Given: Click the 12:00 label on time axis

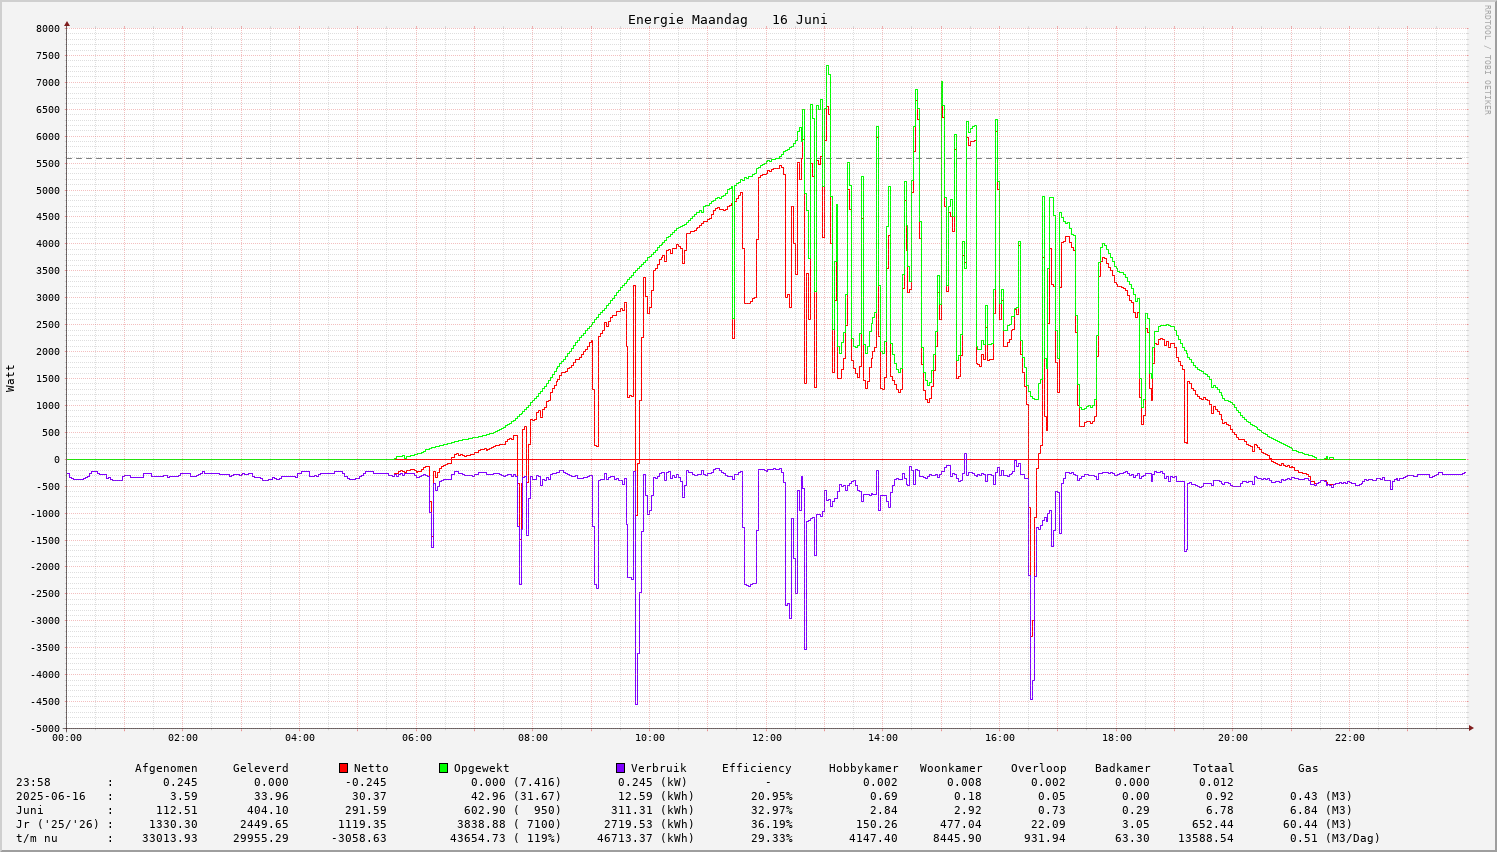Looking at the screenshot, I should 766,738.
